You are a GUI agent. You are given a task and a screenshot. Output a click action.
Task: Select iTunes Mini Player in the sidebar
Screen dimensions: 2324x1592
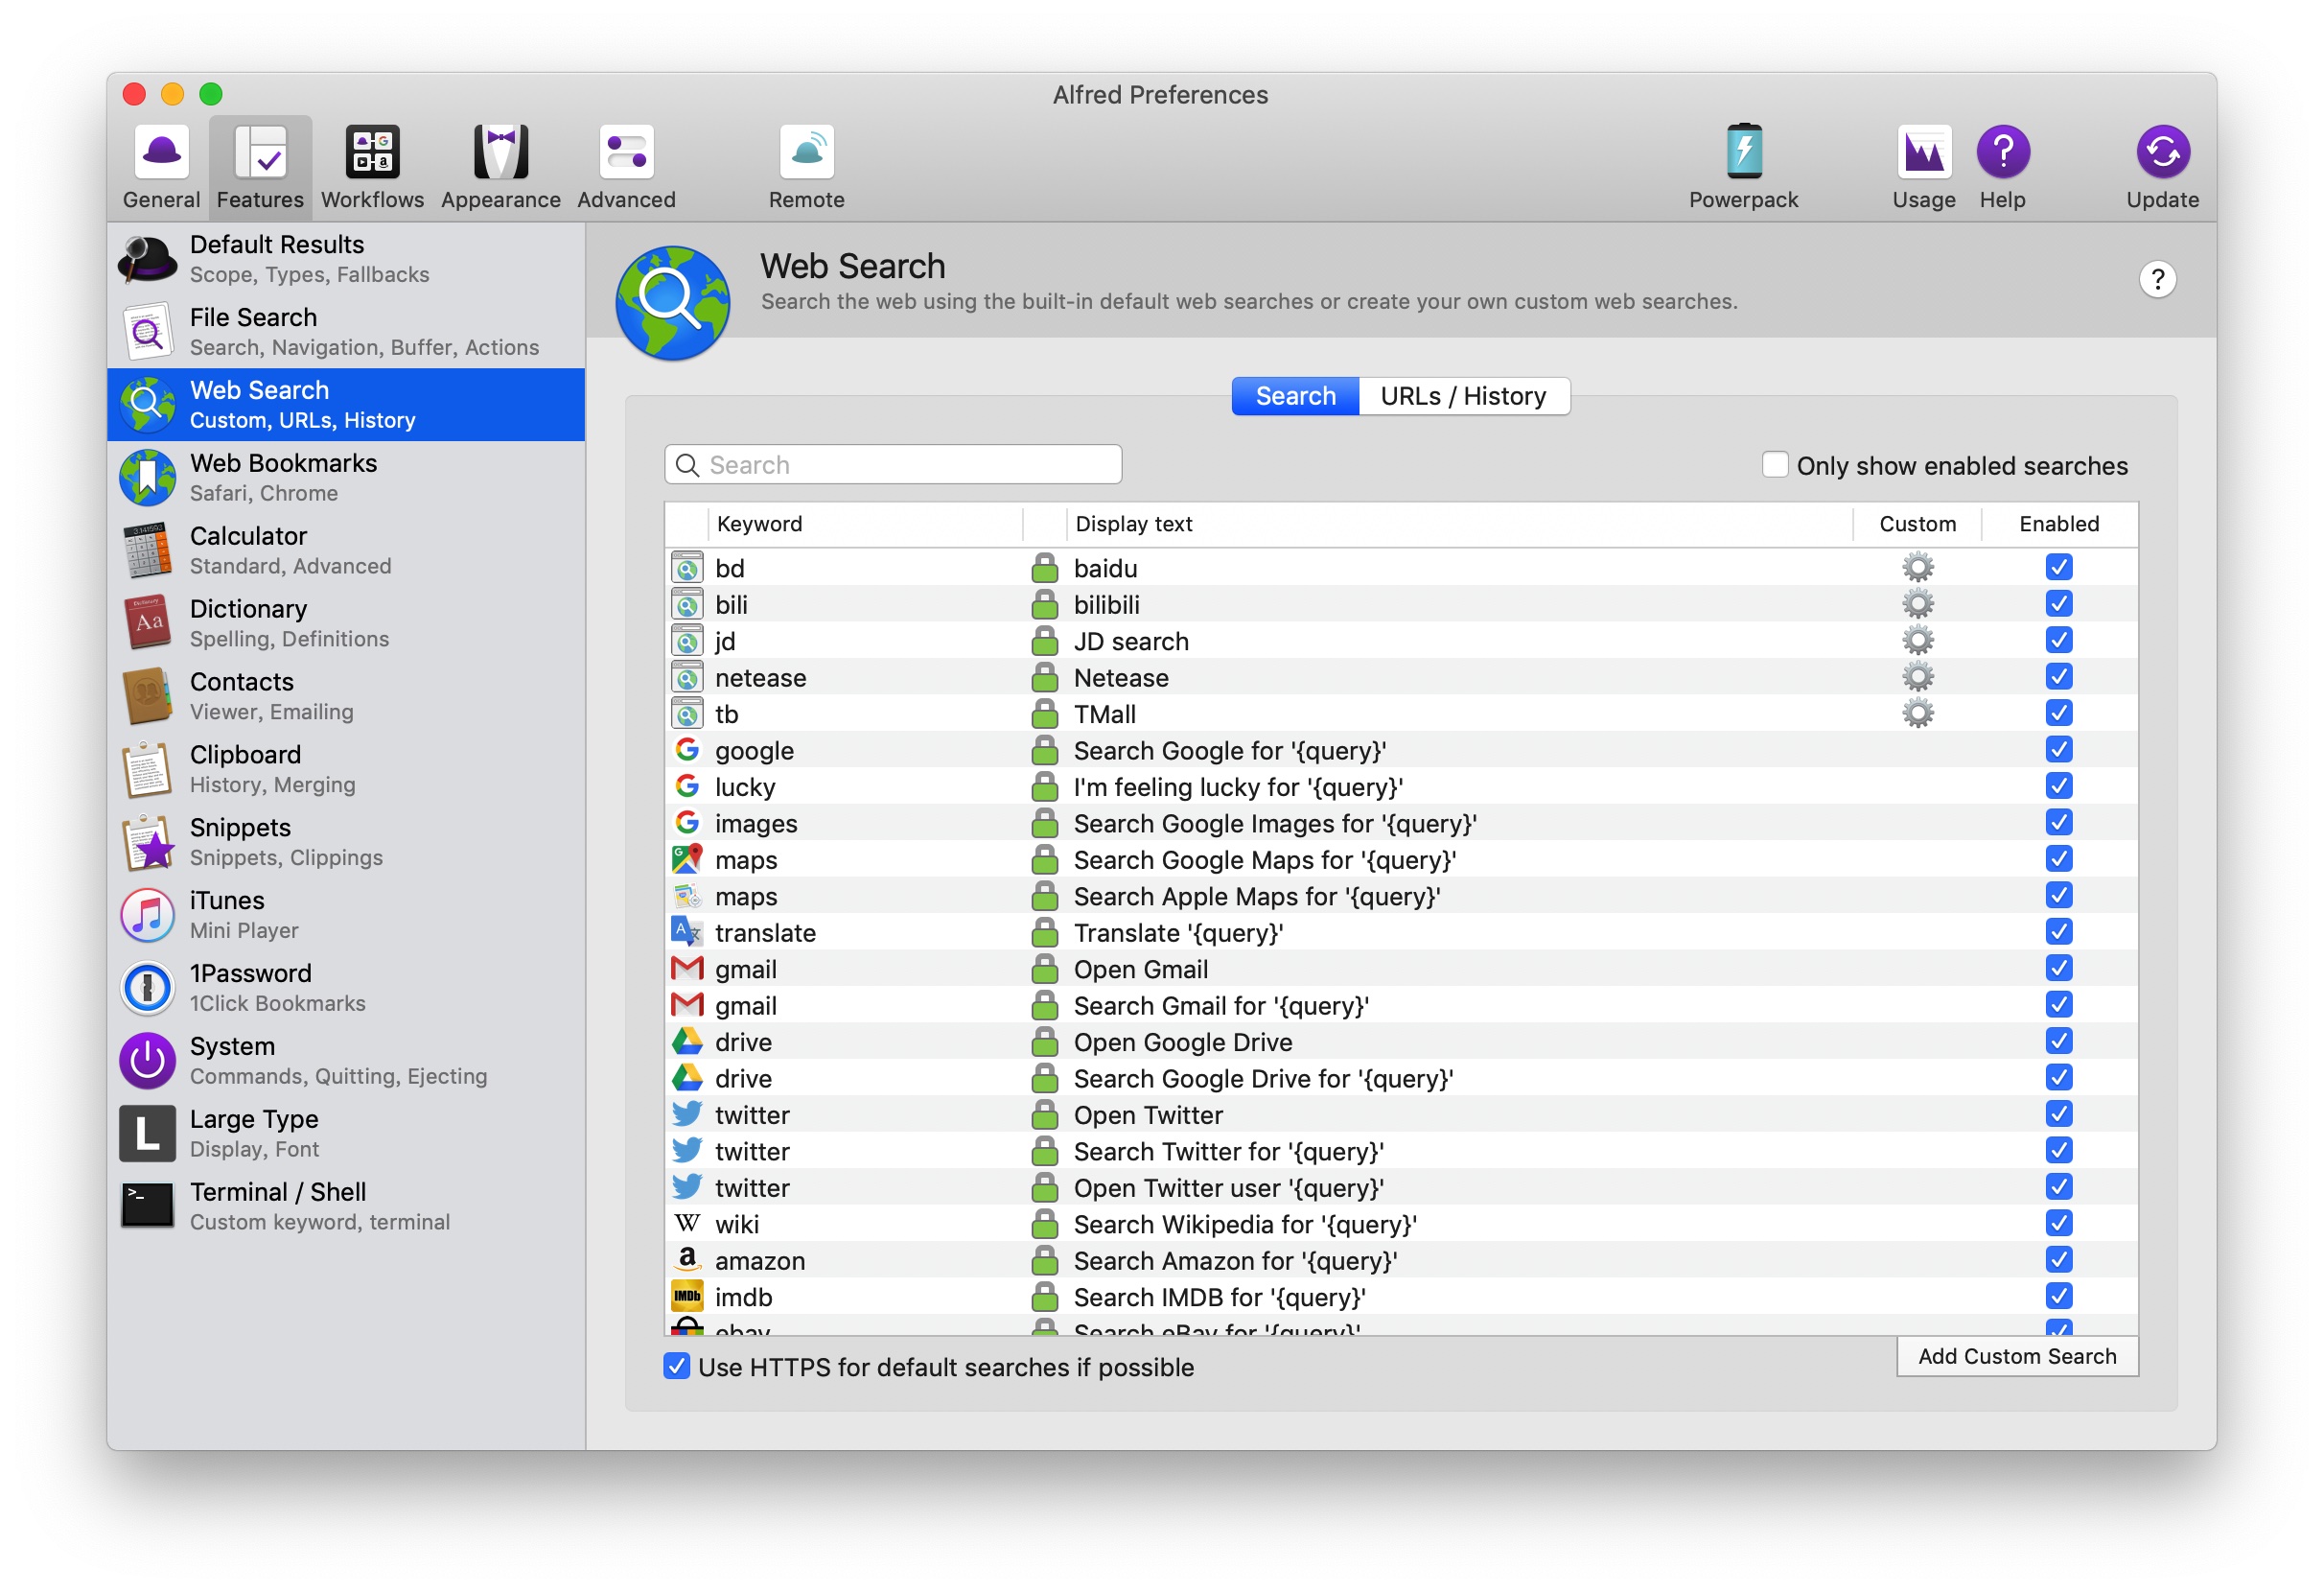click(x=346, y=916)
